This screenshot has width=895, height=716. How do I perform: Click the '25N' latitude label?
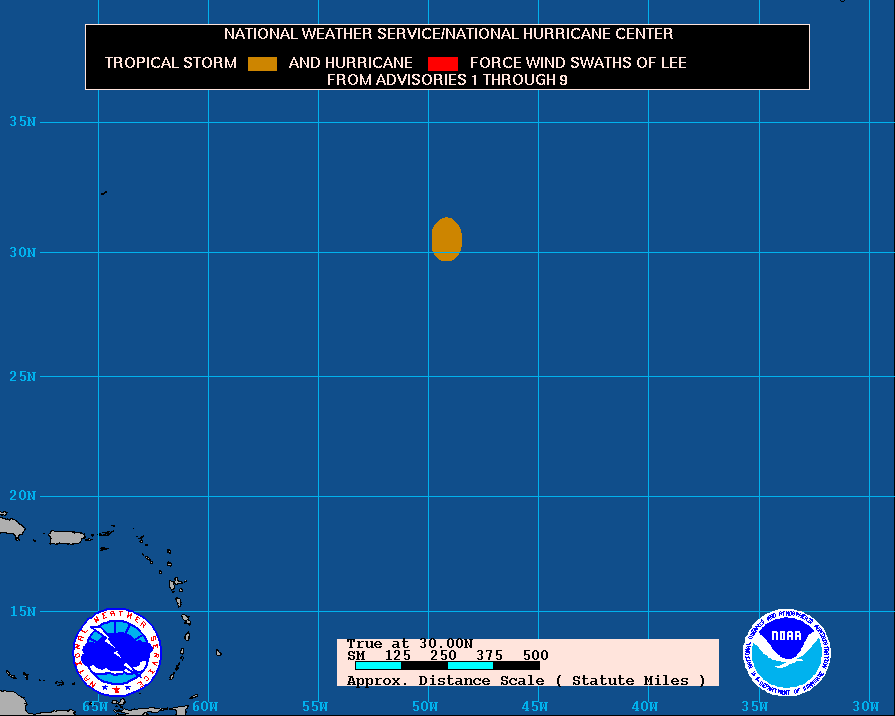pyautogui.click(x=23, y=376)
